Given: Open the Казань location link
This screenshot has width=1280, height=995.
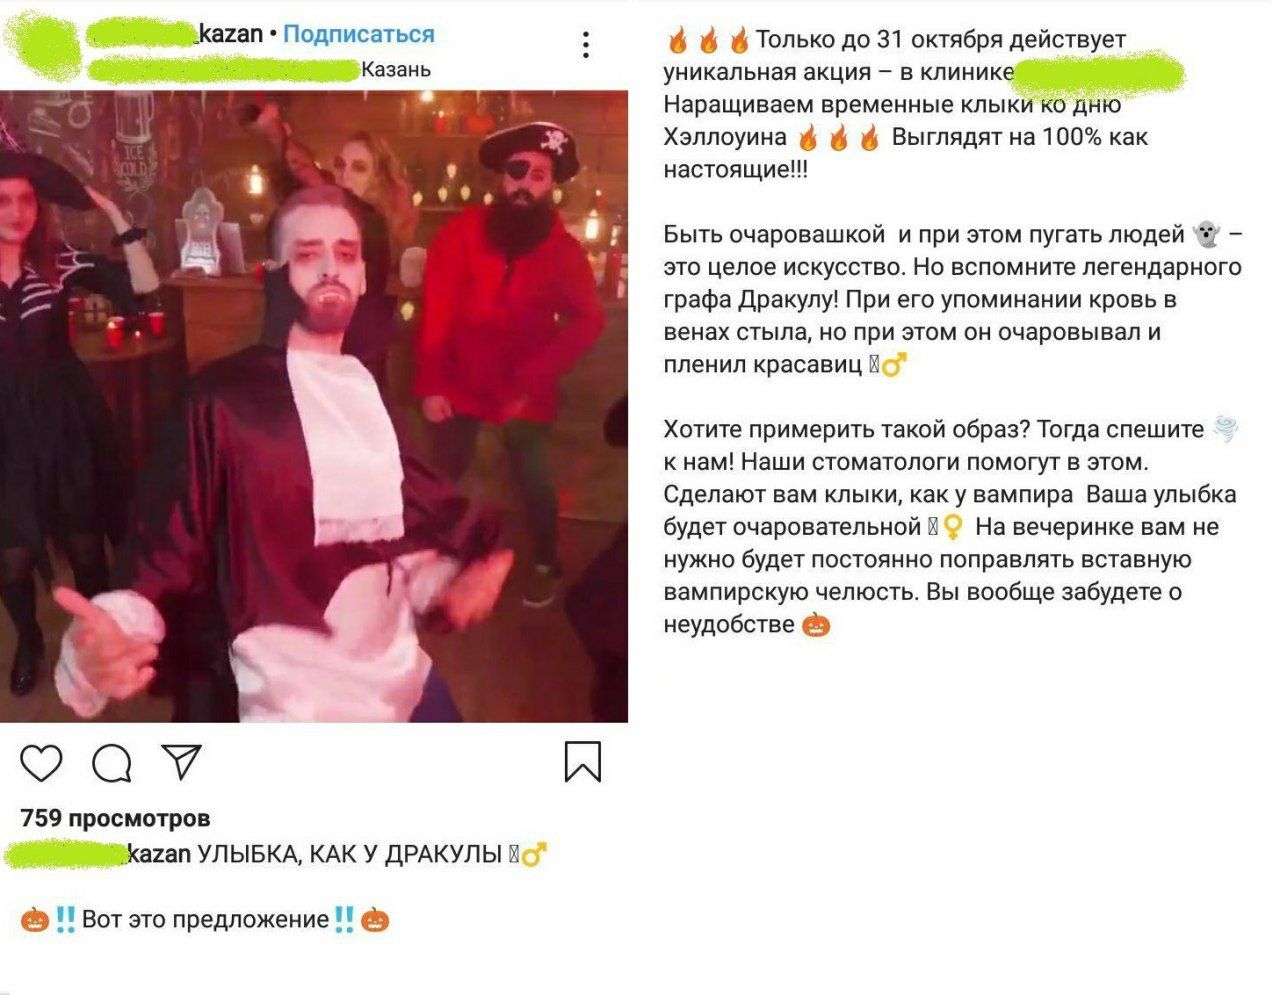Looking at the screenshot, I should (x=396, y=69).
